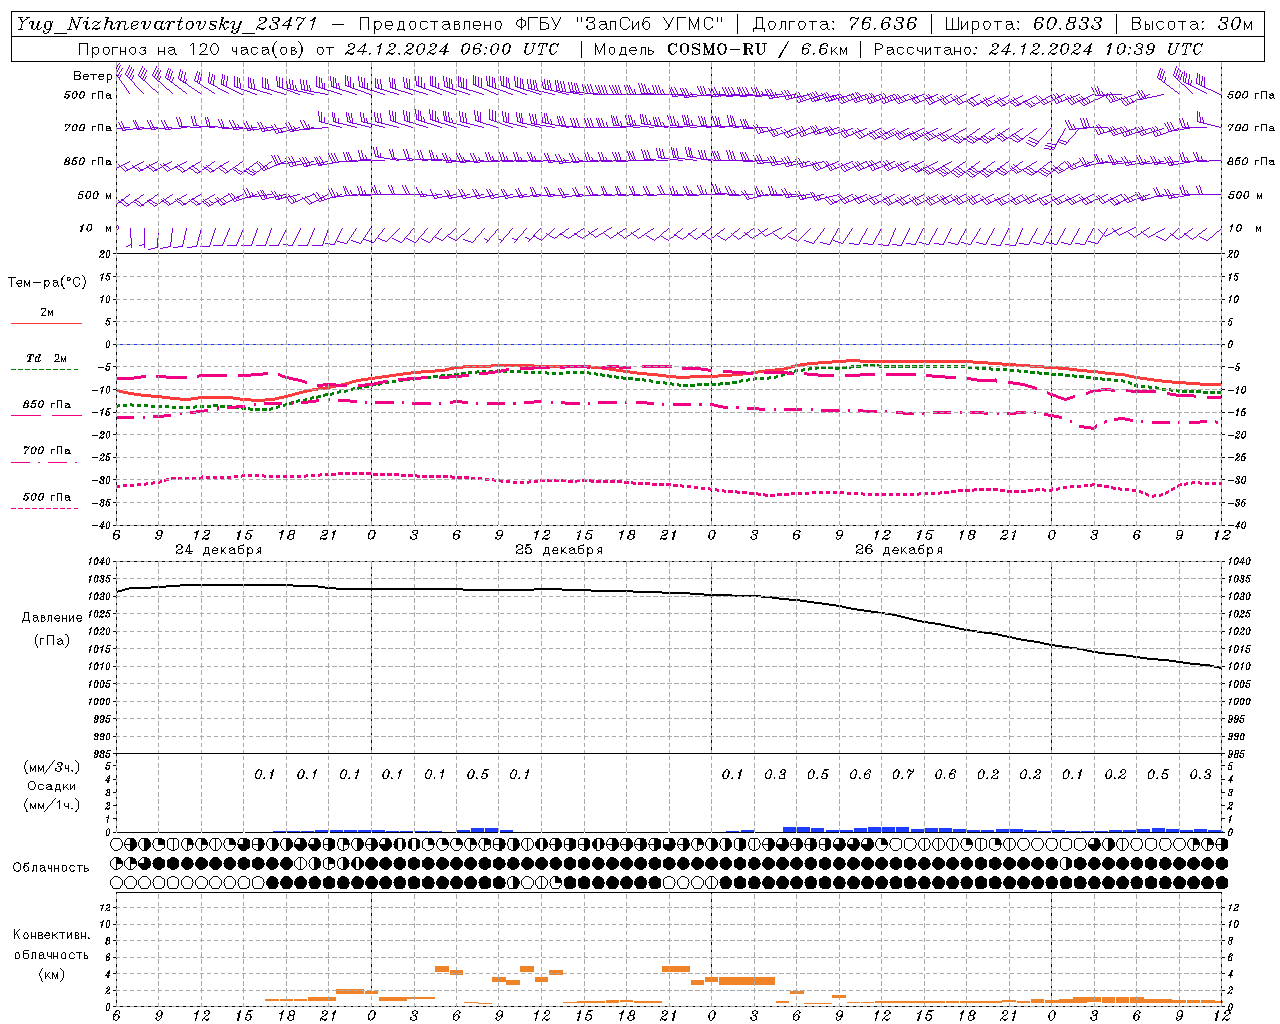Click the model name COSMO-RU / 6.6км
Screen dimensions: 1280x1024
coord(757,49)
